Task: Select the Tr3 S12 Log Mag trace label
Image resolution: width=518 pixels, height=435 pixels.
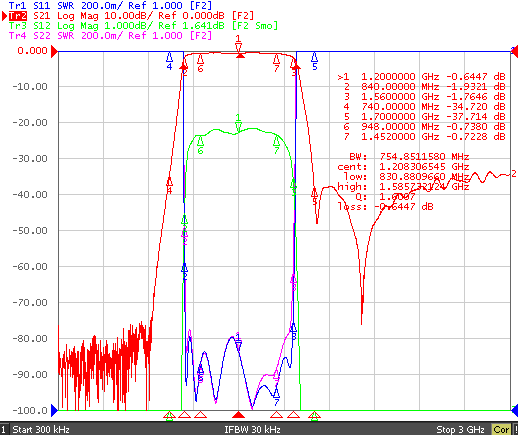Action: 143,25
